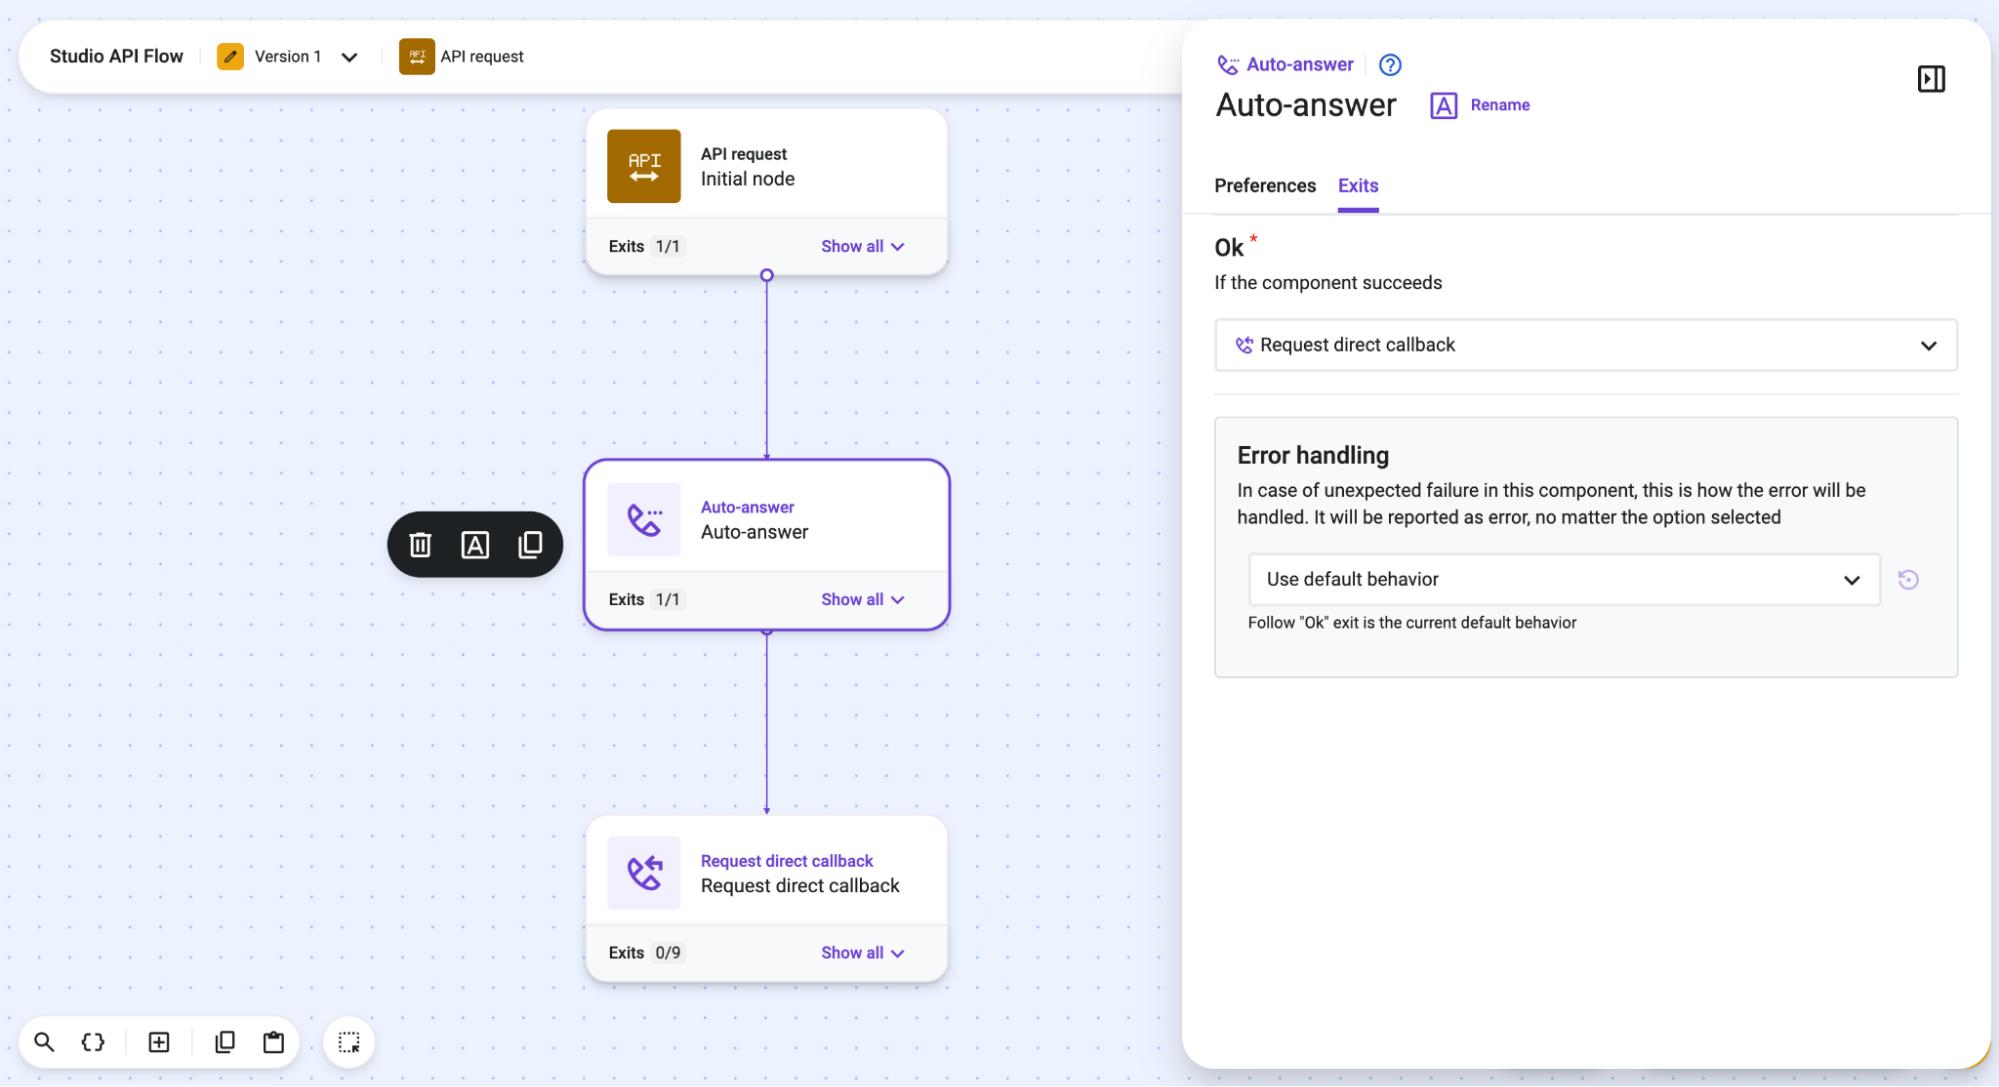Click the Initial node label text
The image size is (1999, 1087).
[x=747, y=178]
